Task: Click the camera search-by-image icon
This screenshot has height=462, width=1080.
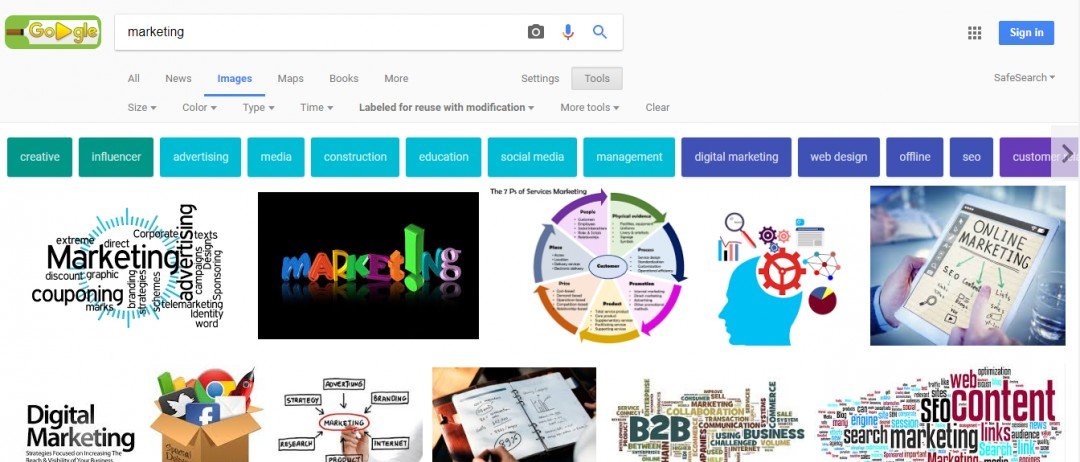Action: pos(535,32)
